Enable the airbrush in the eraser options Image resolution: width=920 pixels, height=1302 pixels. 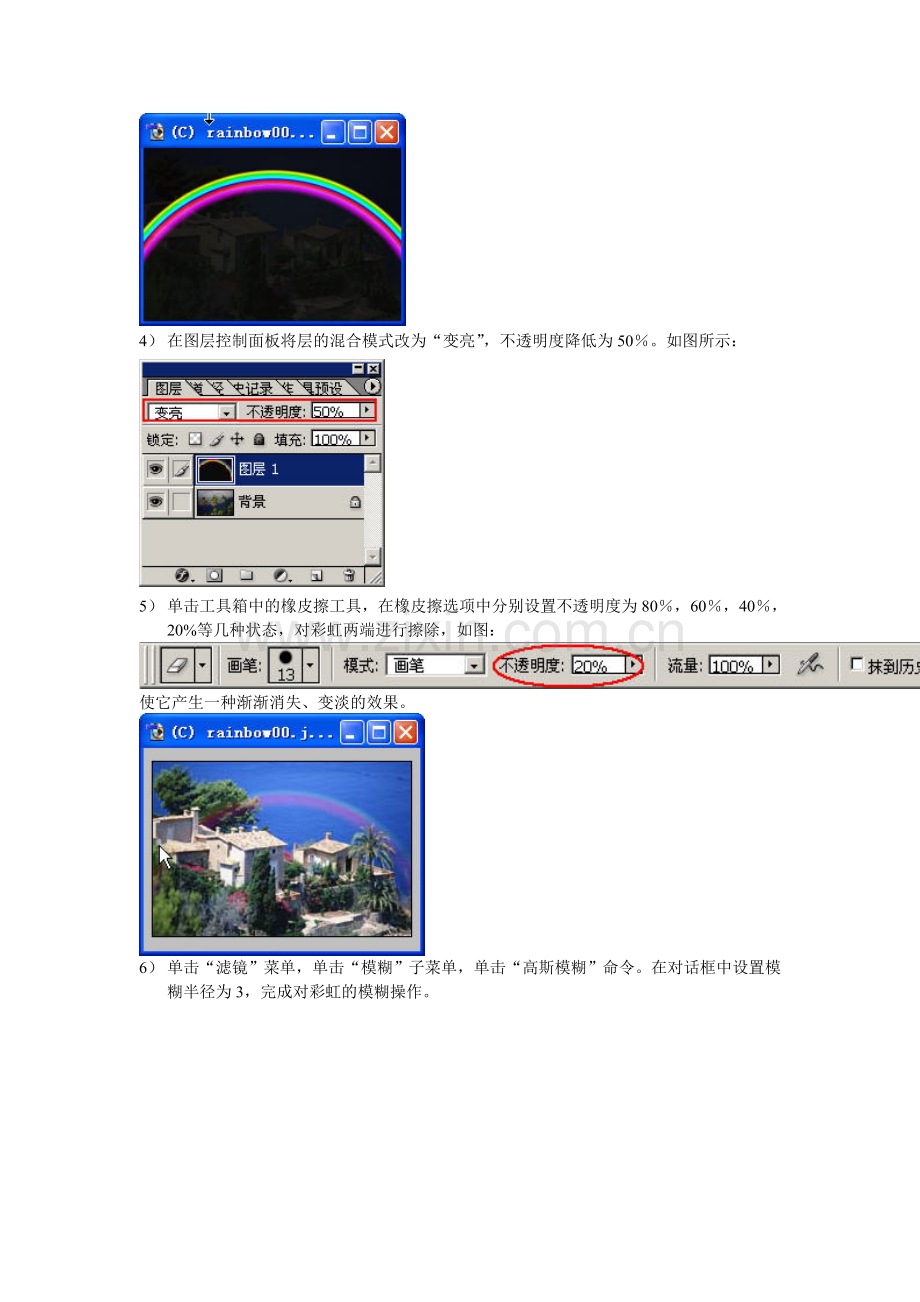pyautogui.click(x=811, y=665)
